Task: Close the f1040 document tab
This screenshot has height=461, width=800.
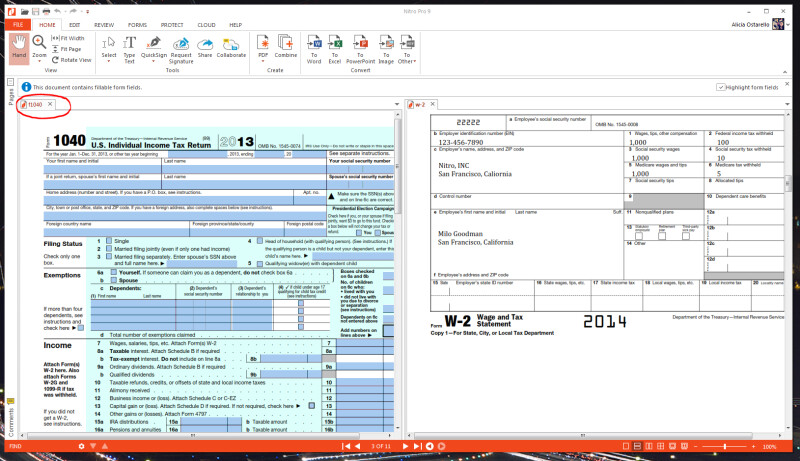Action: point(50,104)
